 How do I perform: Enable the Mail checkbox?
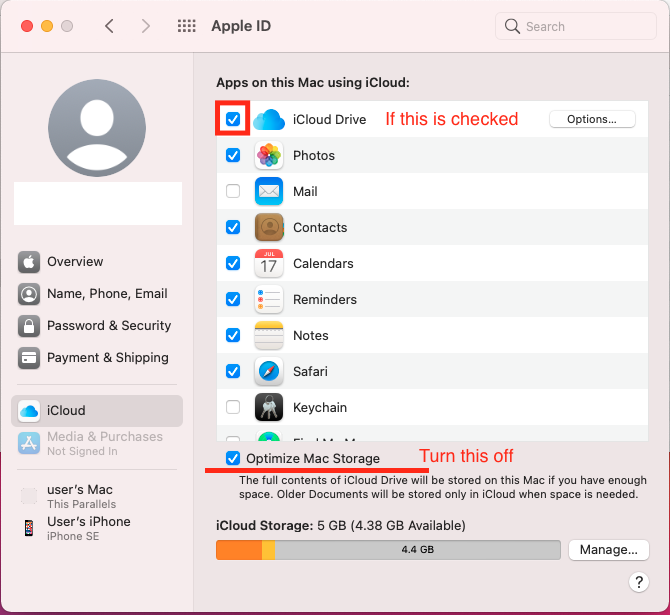[233, 191]
